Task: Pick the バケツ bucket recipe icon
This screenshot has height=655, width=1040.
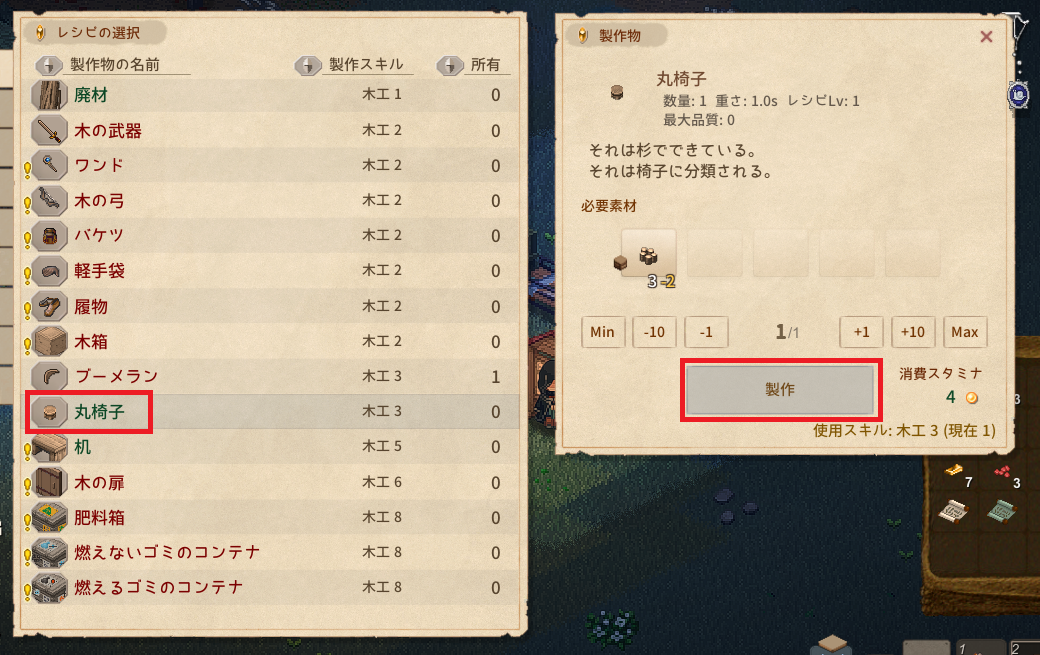Action: 50,236
